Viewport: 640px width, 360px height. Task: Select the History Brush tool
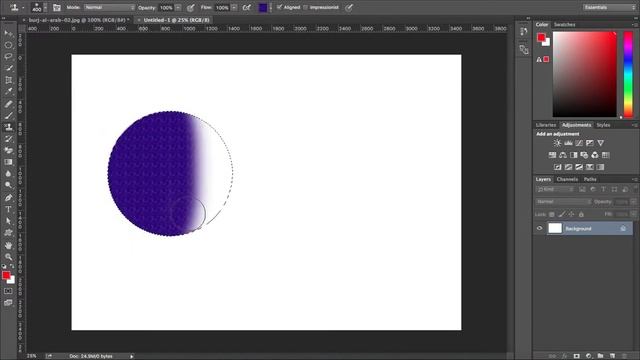click(8, 139)
